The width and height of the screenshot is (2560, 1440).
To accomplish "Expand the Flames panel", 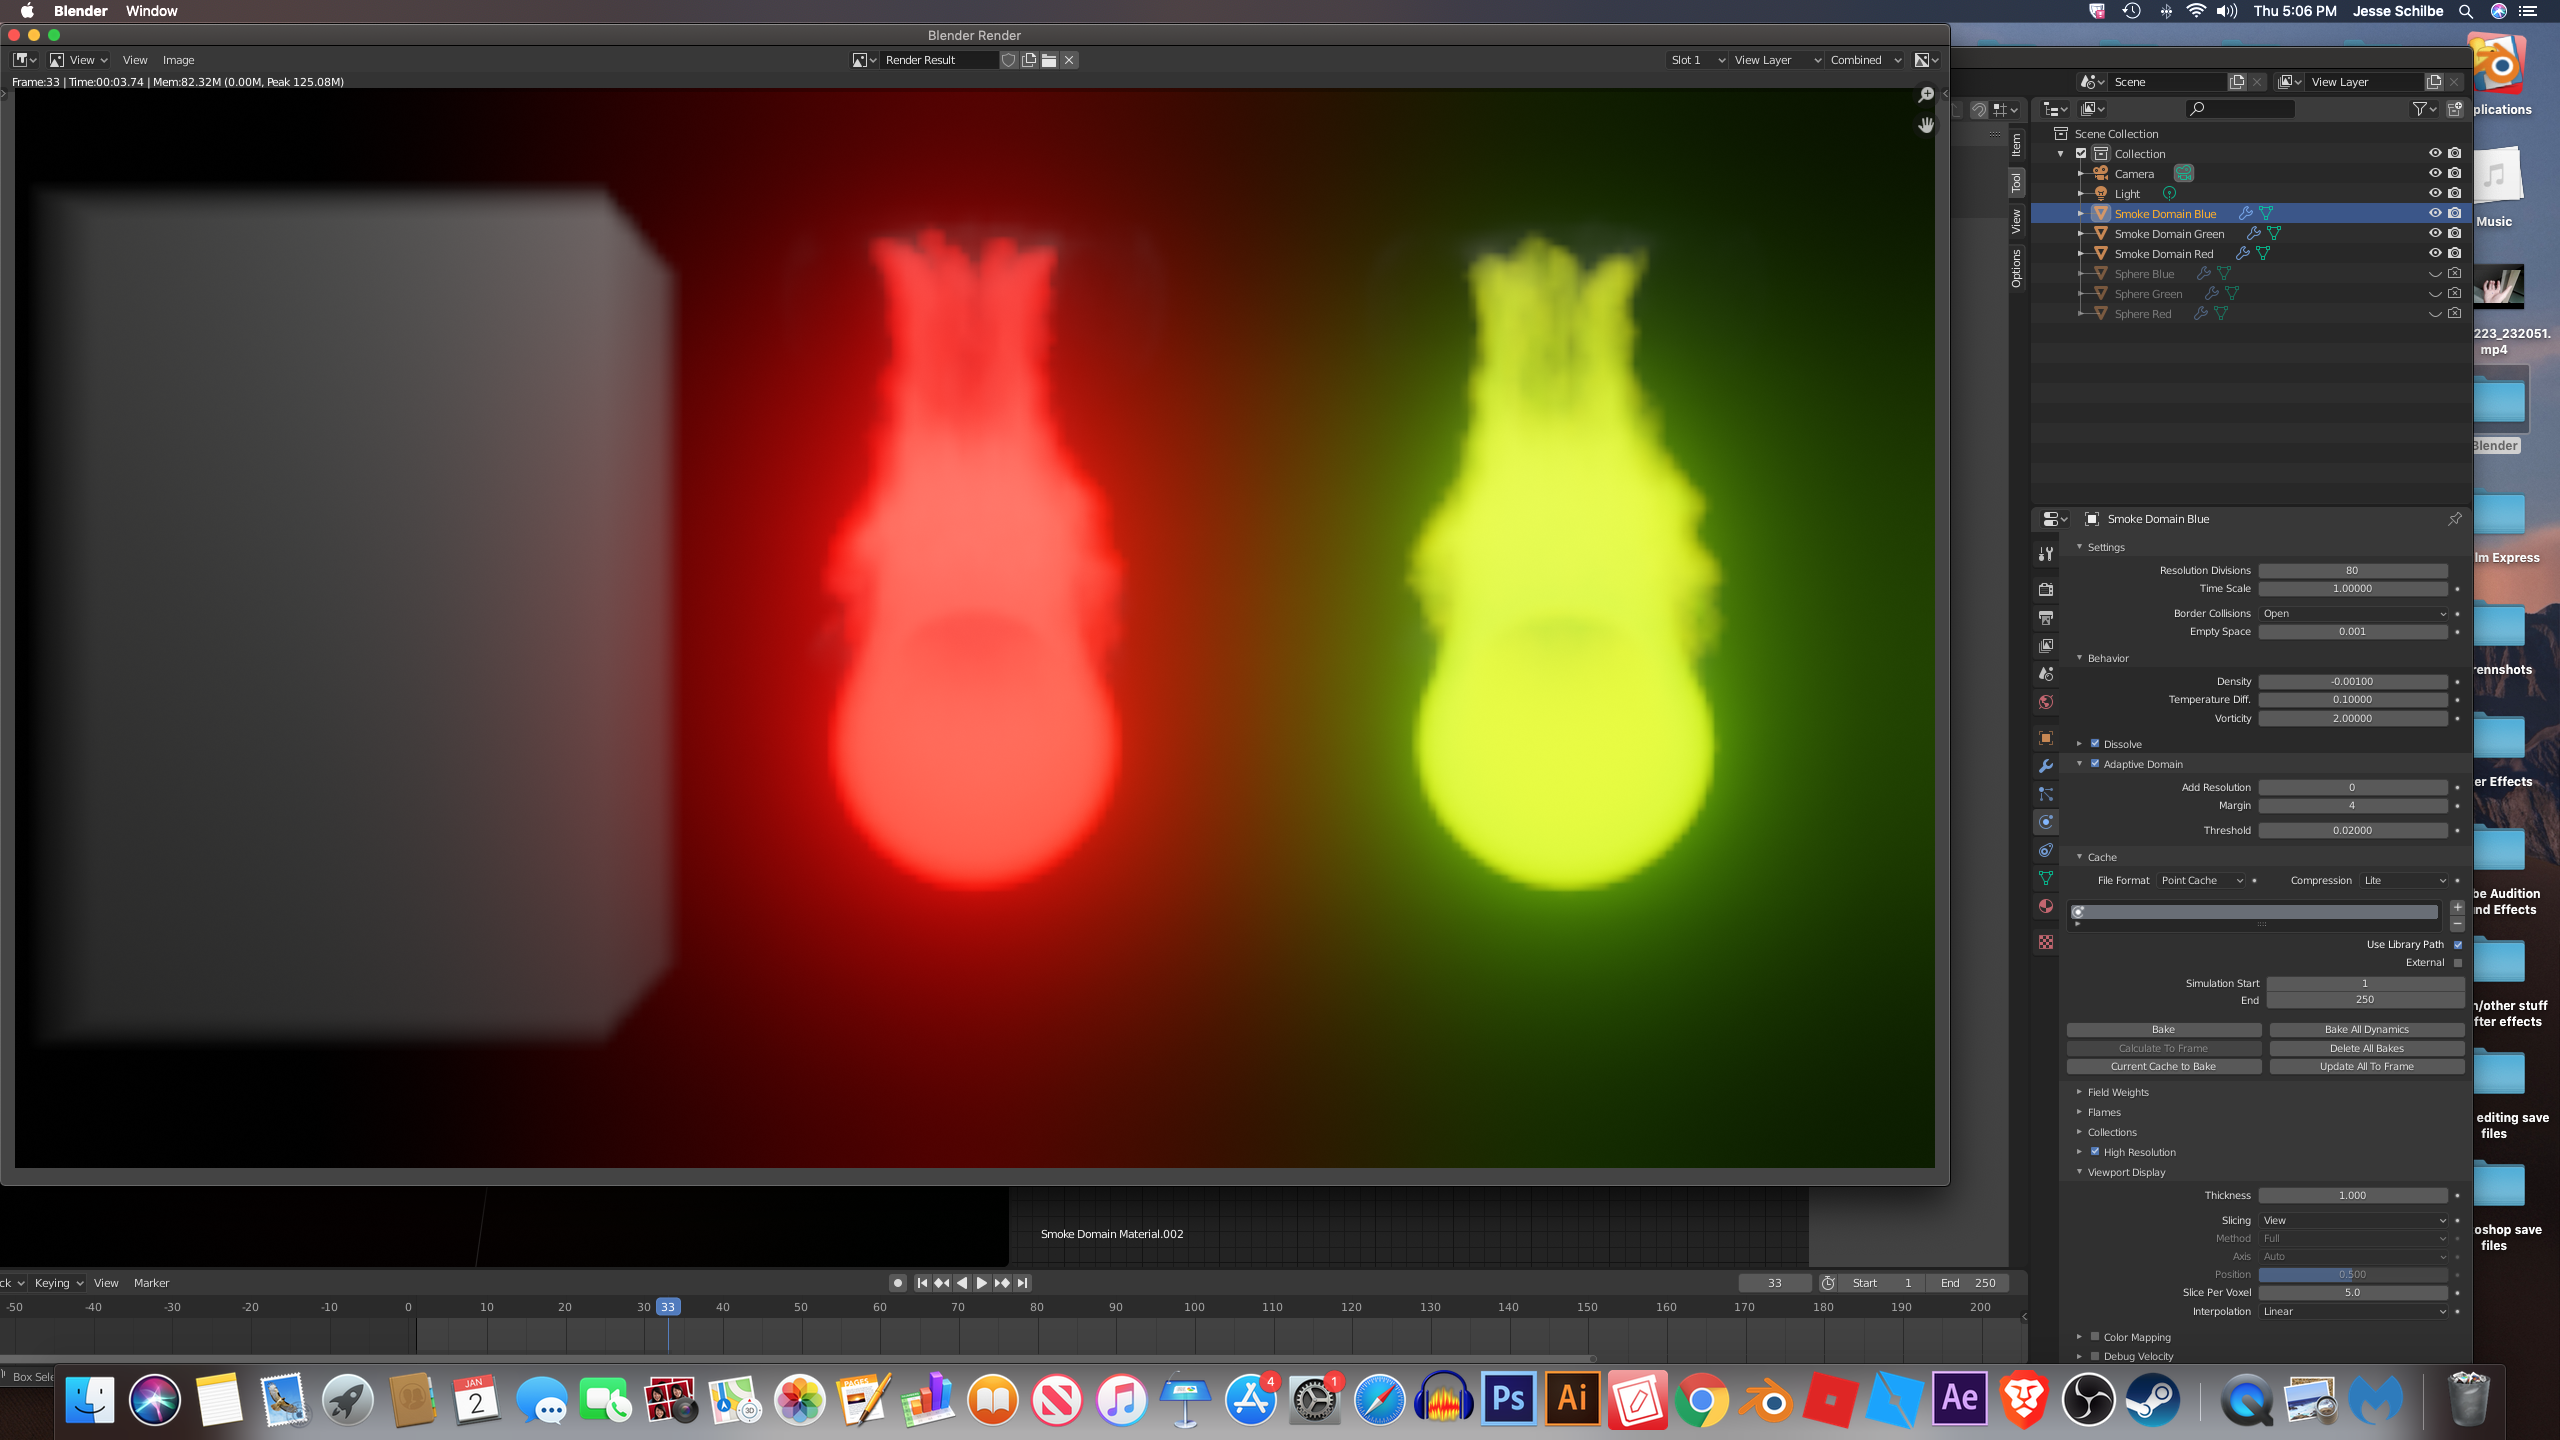I will (x=2104, y=1112).
